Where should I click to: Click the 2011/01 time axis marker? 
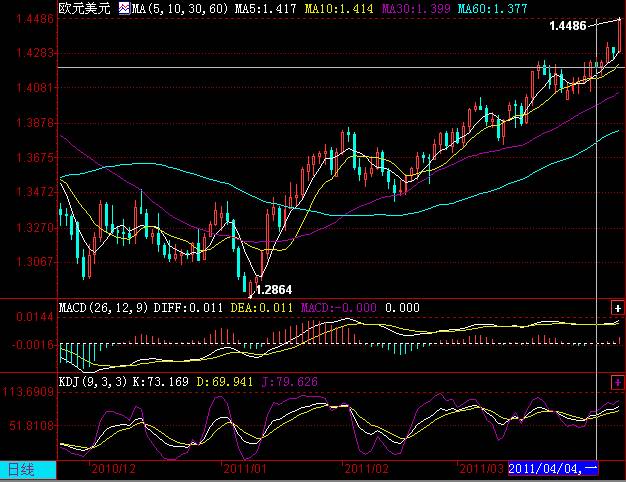tap(245, 468)
